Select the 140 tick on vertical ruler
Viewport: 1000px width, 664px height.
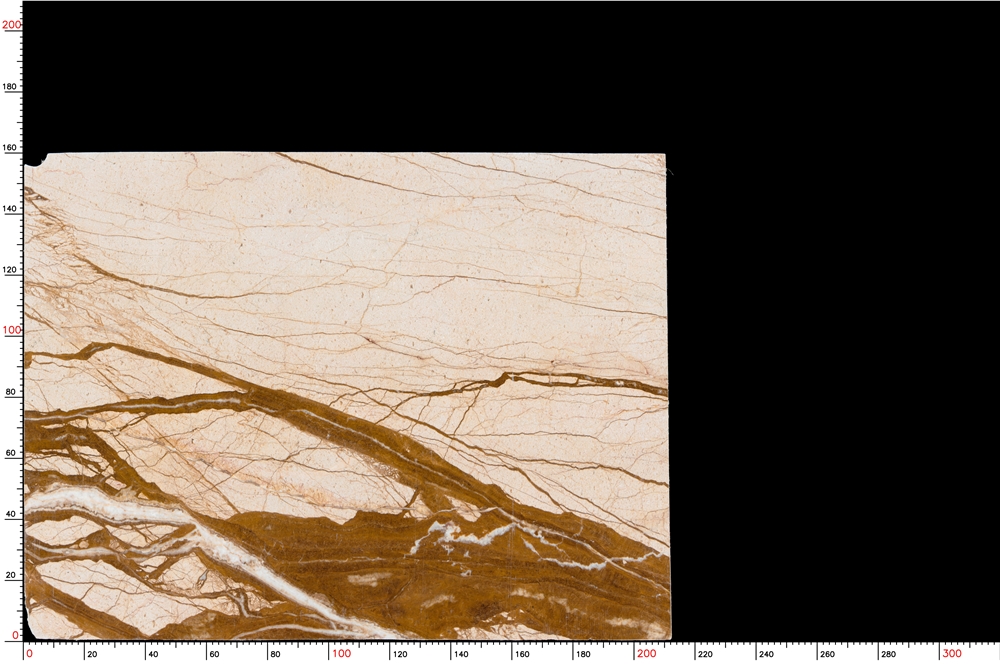pyautogui.click(x=9, y=208)
